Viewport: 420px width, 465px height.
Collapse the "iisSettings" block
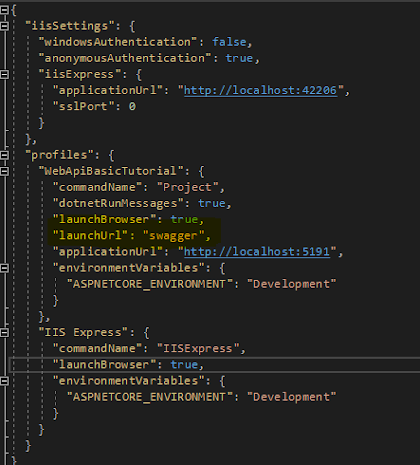pos(4,26)
